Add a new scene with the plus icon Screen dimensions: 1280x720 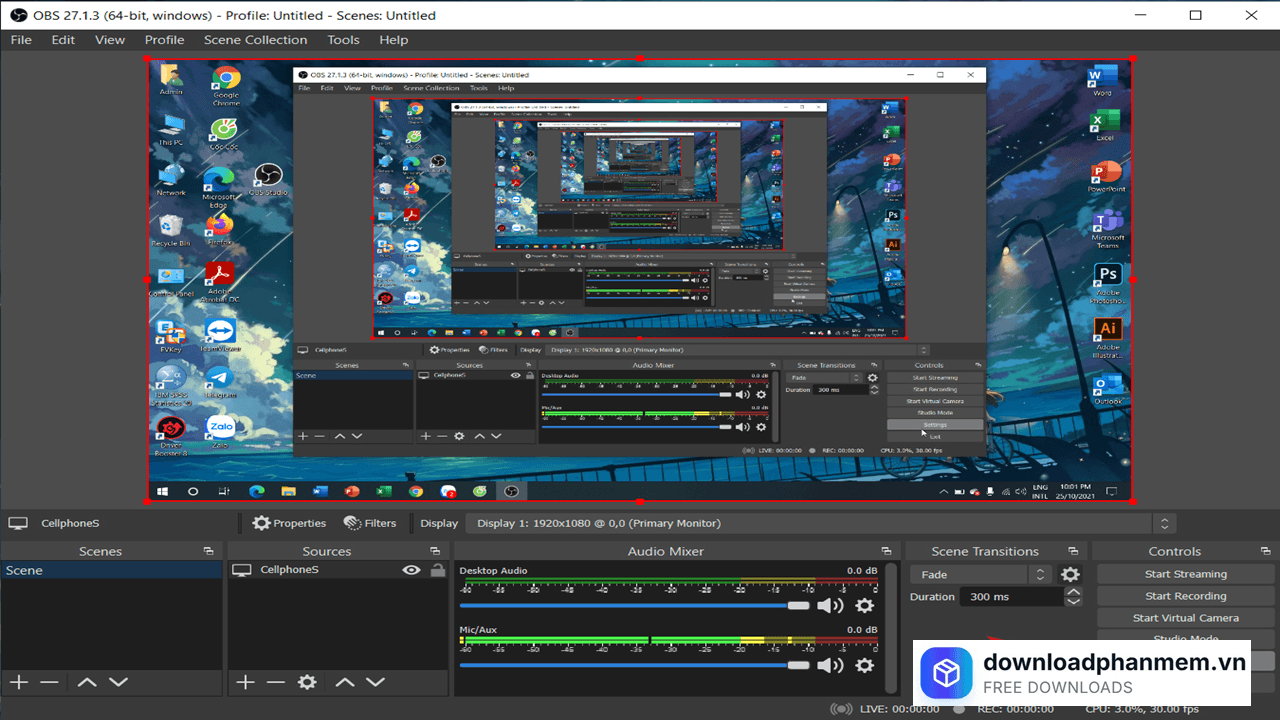(x=19, y=682)
